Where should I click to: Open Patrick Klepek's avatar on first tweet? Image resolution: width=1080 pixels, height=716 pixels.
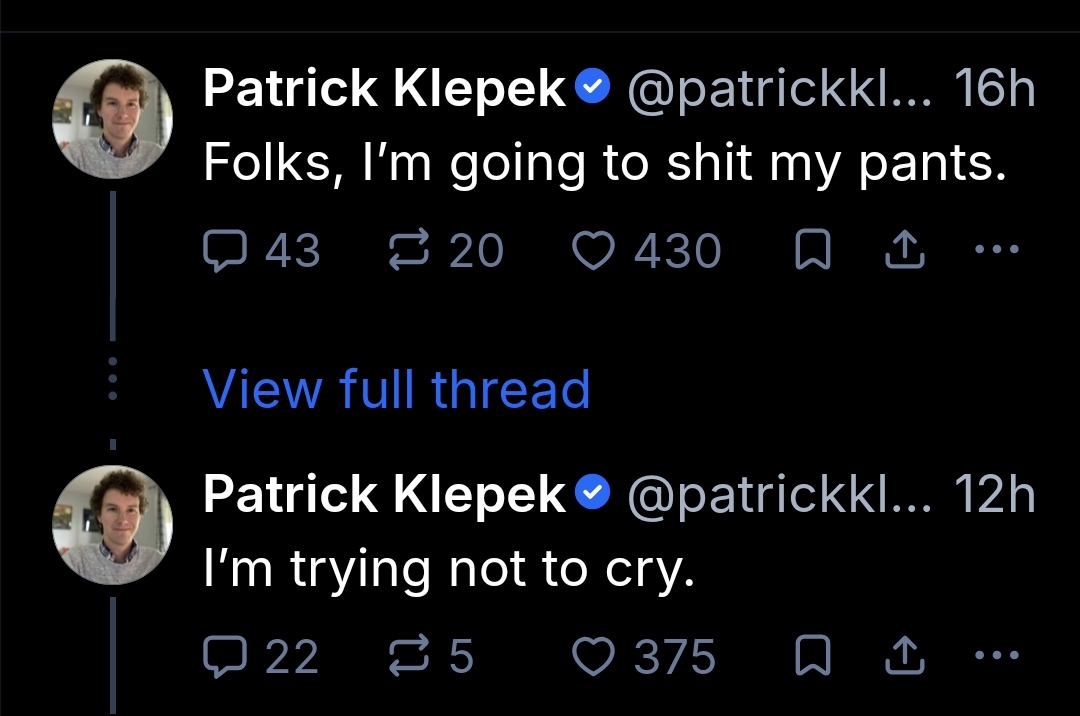click(112, 120)
